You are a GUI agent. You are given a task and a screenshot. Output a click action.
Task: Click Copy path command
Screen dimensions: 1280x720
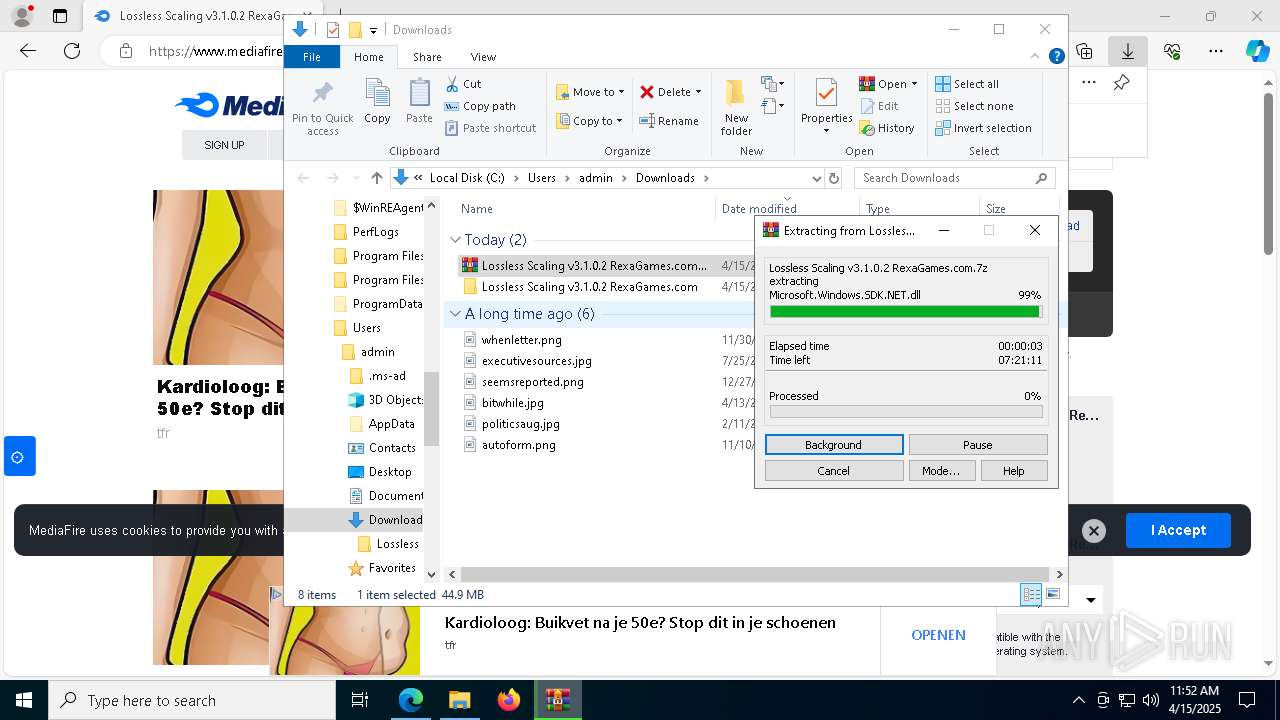(x=481, y=106)
